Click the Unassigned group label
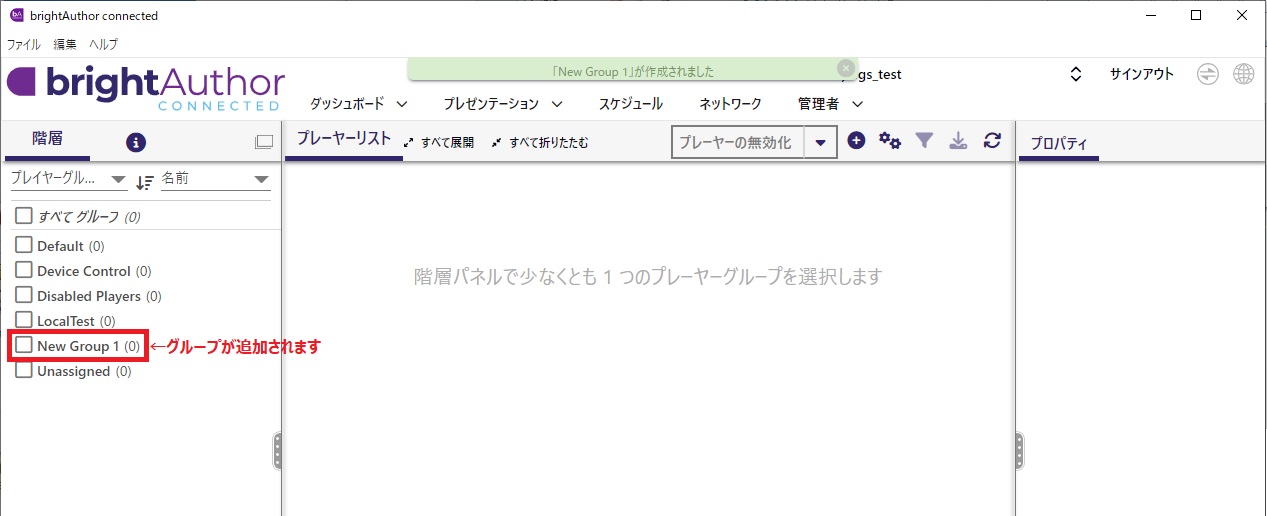Viewport: 1267px width, 516px height. (x=74, y=371)
